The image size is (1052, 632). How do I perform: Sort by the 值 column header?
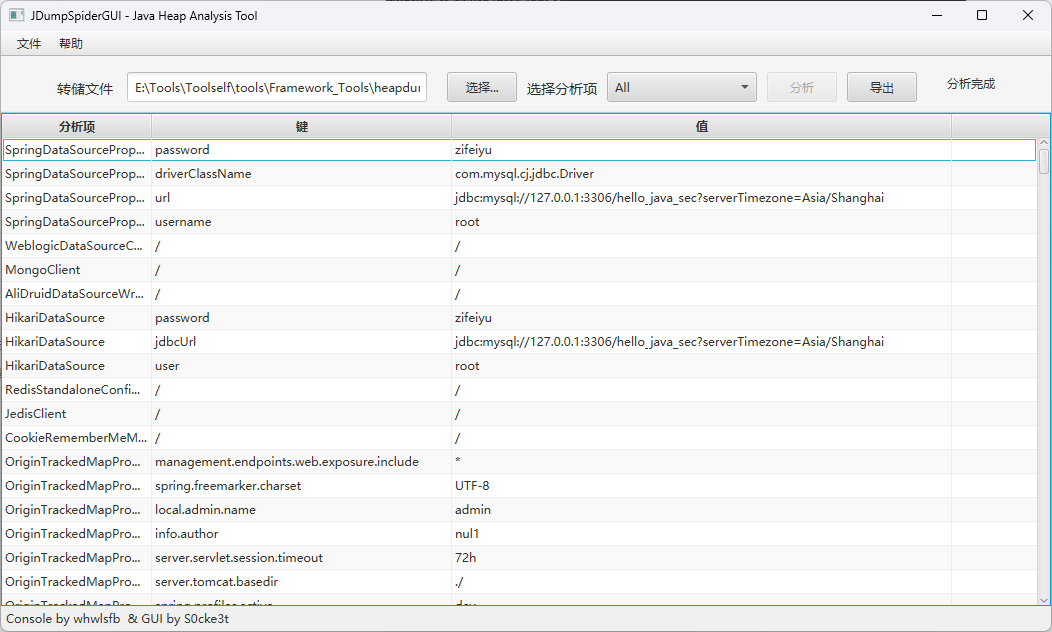[702, 126]
